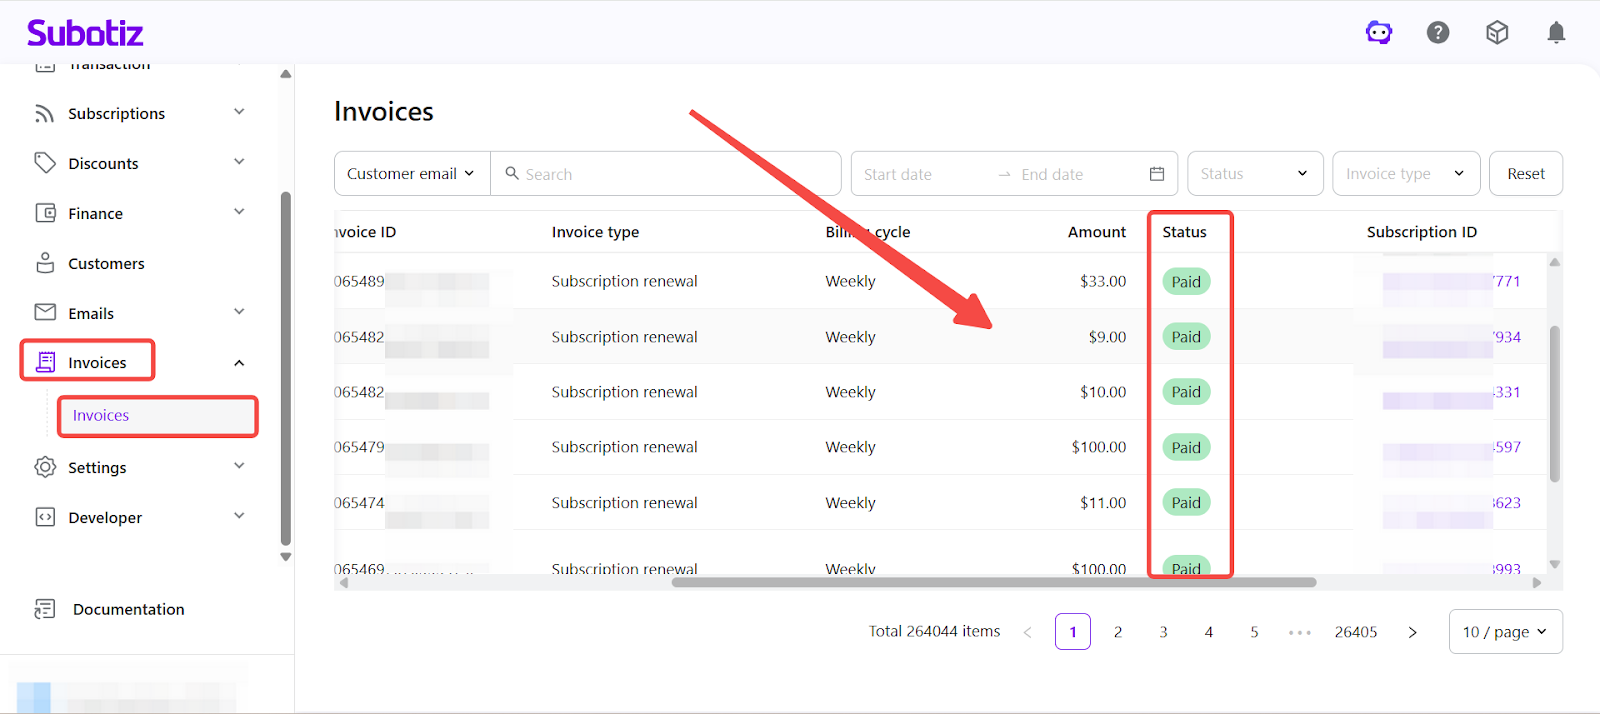Click the horizontal table scrollbar
Viewport: 1600px width, 714px height.
point(993,582)
